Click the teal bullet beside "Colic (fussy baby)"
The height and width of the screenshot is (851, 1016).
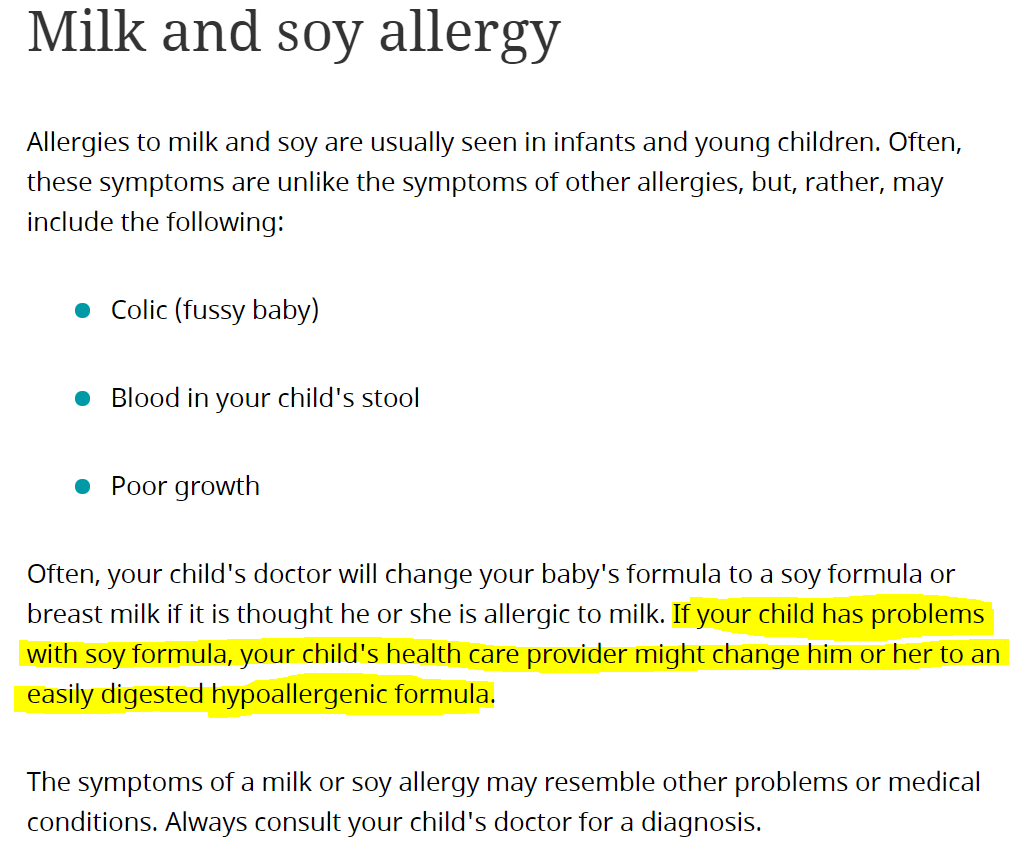tap(83, 311)
